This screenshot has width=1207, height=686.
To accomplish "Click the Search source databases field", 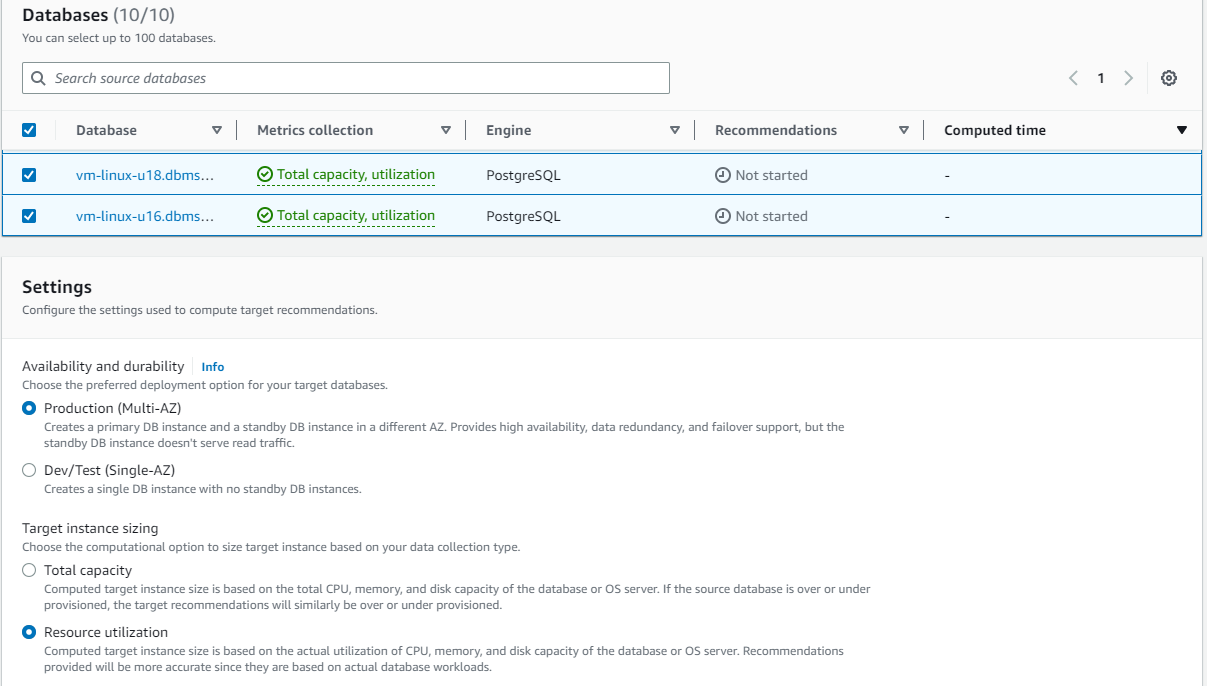I will coord(346,78).
